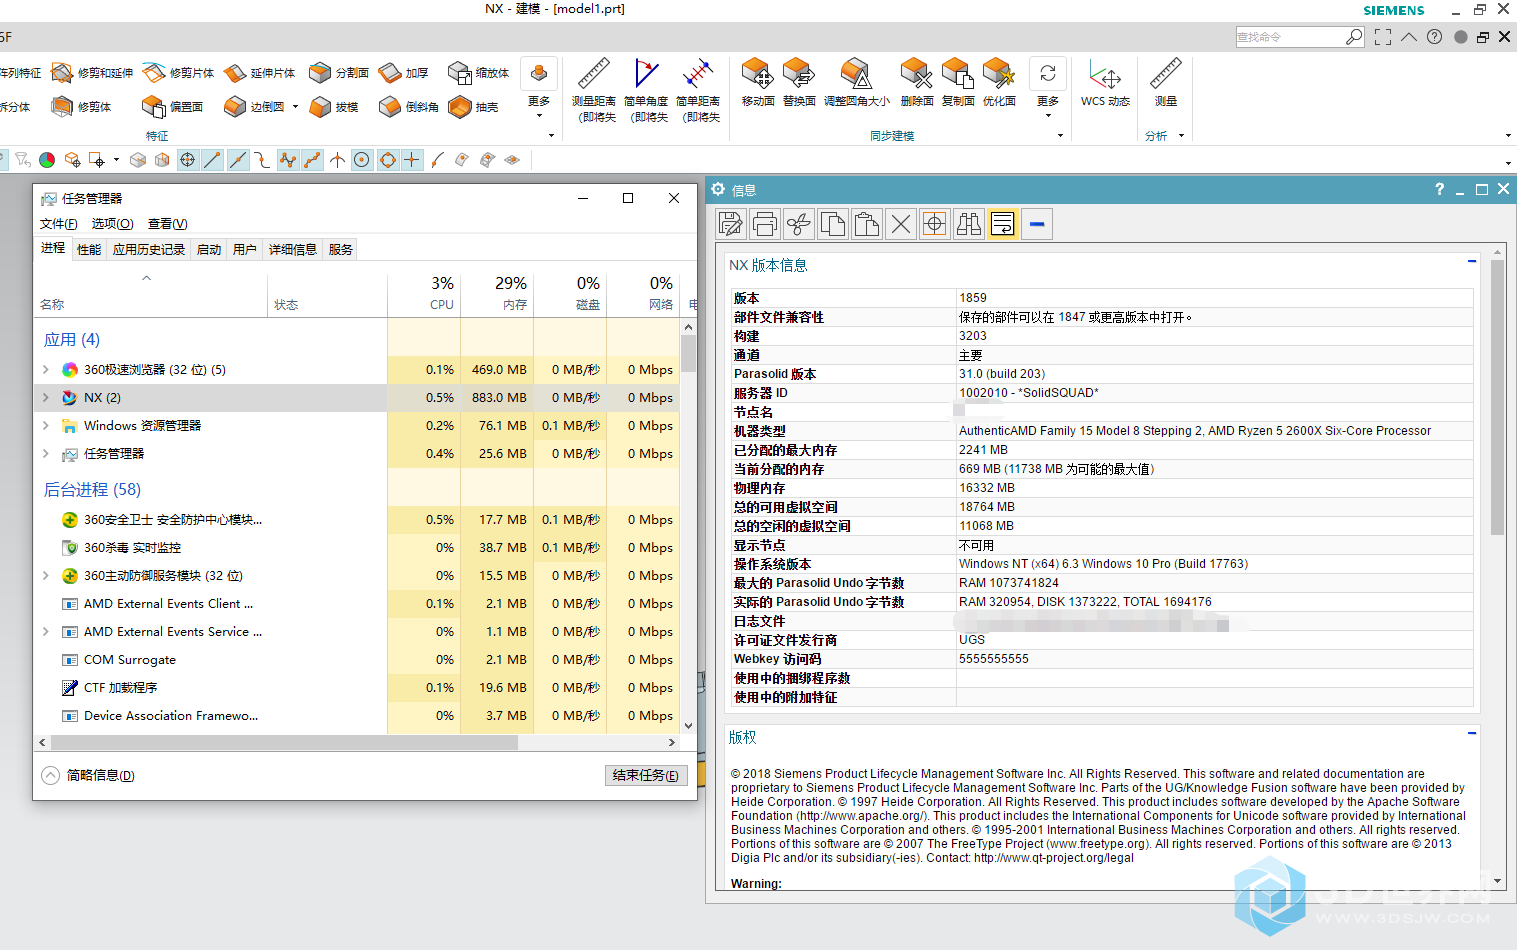Image resolution: width=1517 pixels, height=950 pixels.
Task: Collapse the NX 版本信息 section
Action: [x=1472, y=262]
